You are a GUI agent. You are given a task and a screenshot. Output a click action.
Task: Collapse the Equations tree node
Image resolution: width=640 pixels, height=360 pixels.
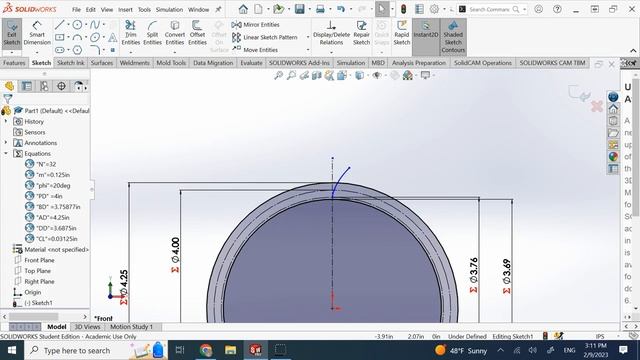tap(6, 153)
